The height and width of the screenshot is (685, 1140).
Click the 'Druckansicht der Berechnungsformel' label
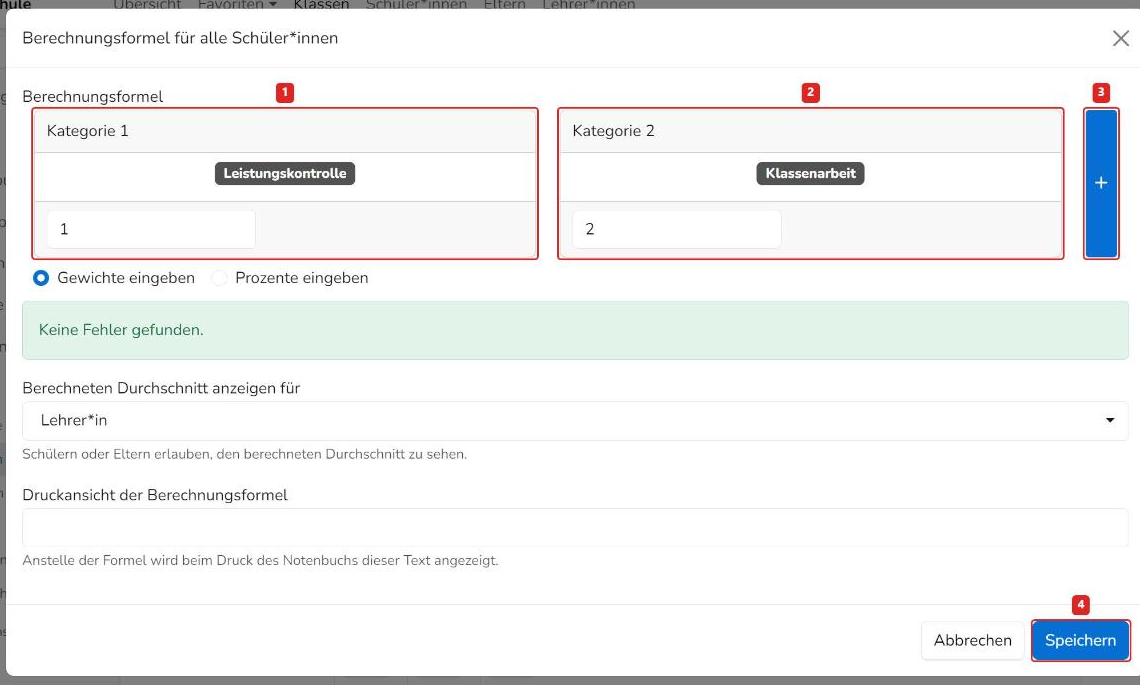155,495
